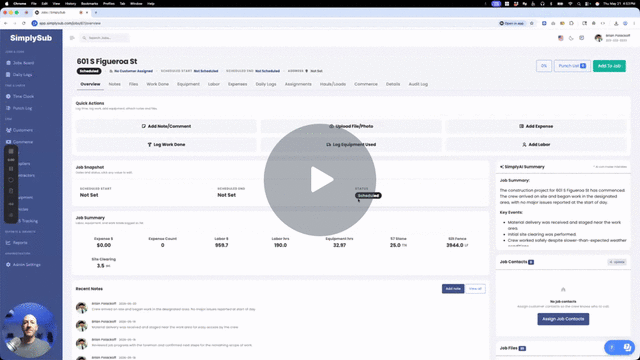Click the Search Jobs field
640x360 pixels.
click(104, 38)
